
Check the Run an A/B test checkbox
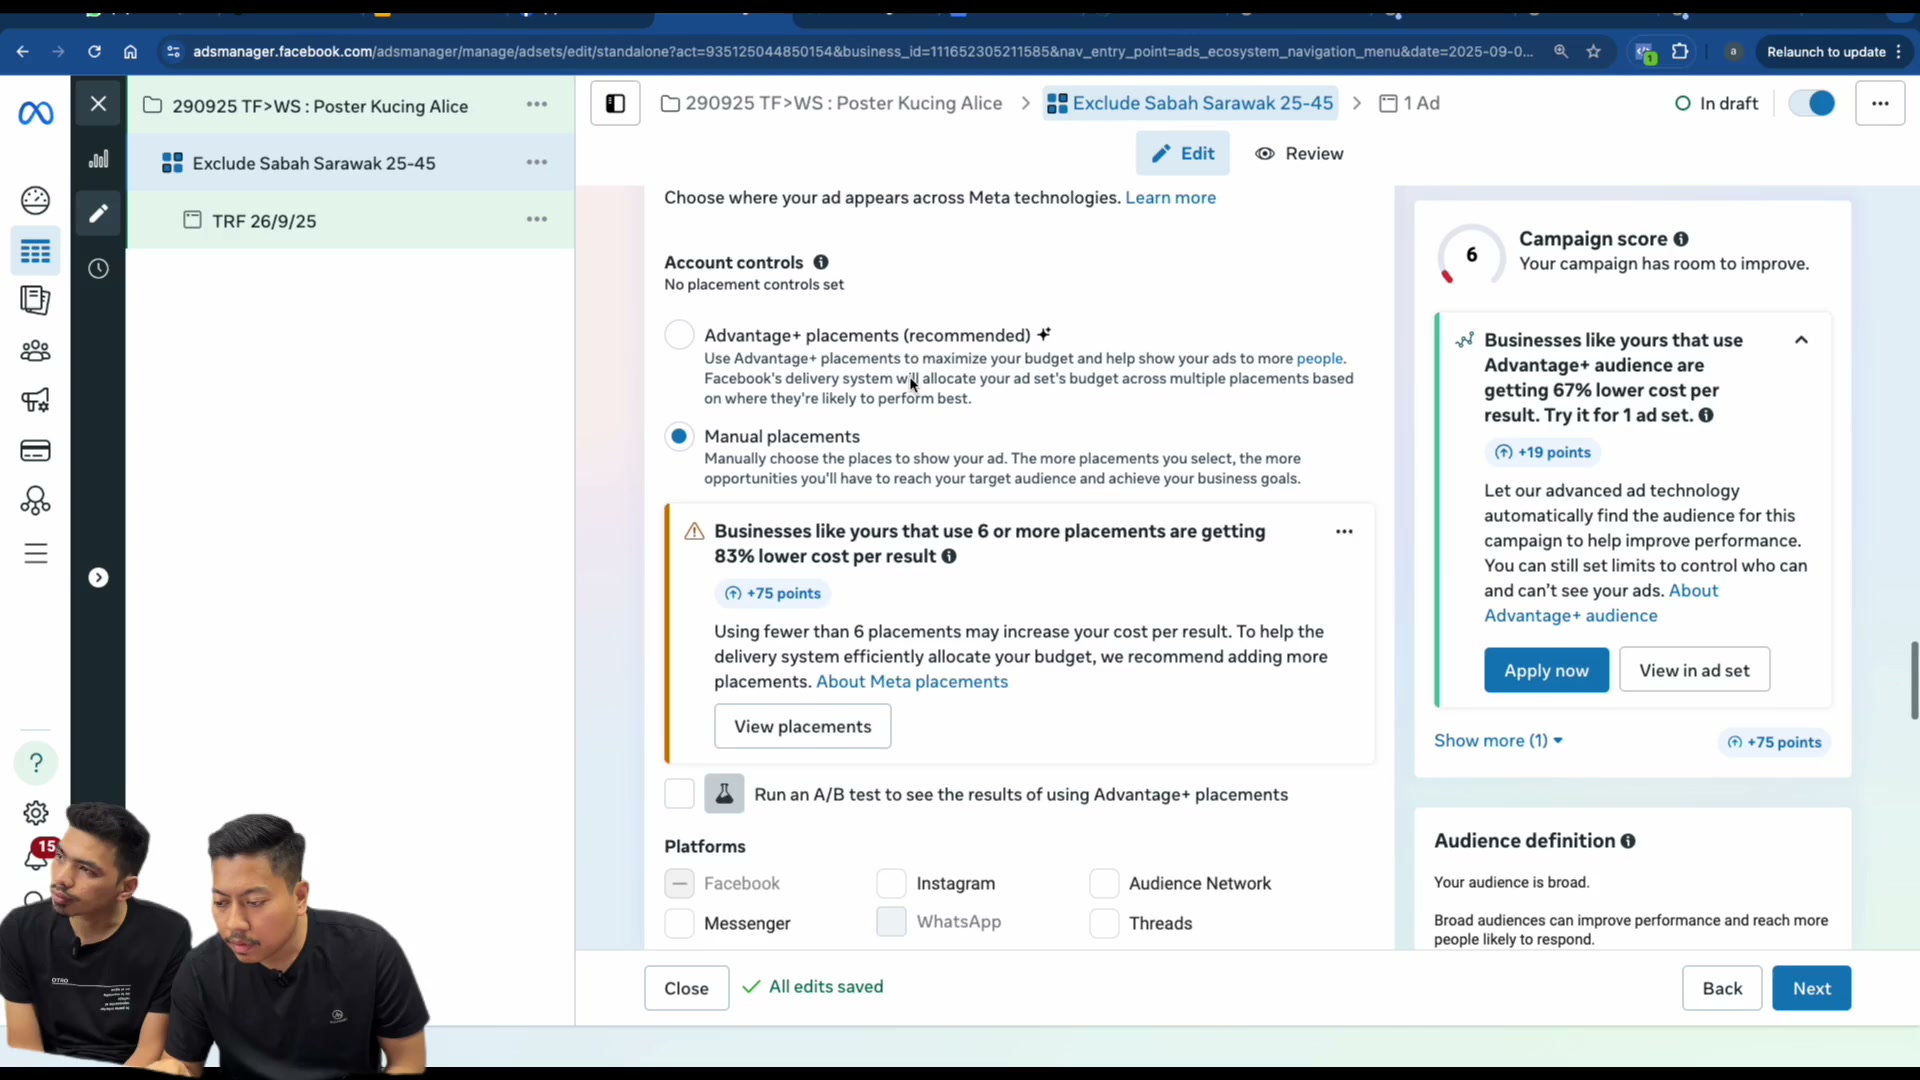(679, 795)
